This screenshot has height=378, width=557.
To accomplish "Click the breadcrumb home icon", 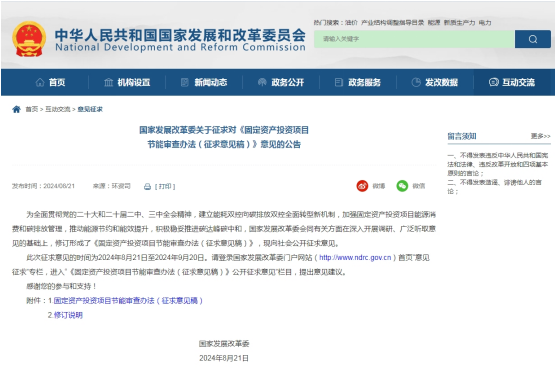I will coord(16,109).
